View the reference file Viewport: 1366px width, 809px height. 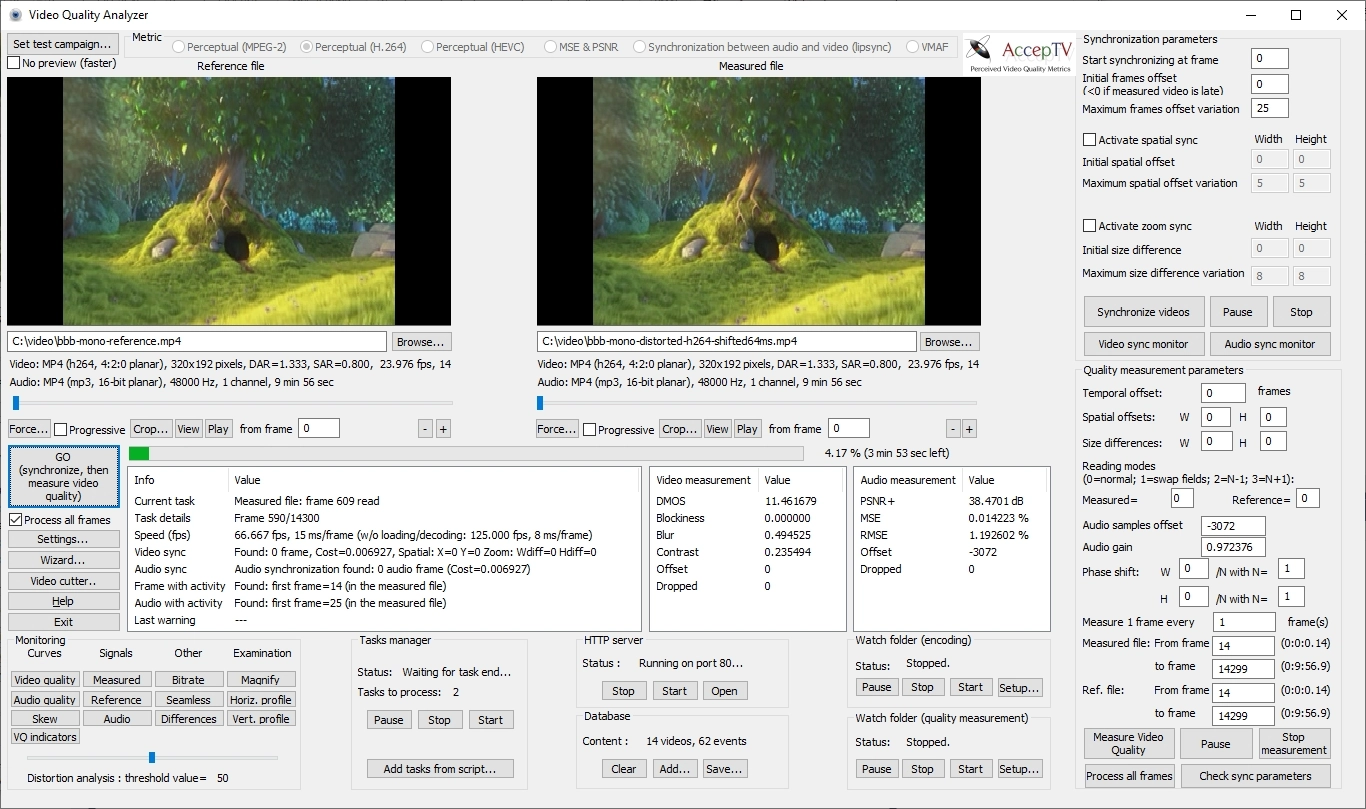coord(188,429)
